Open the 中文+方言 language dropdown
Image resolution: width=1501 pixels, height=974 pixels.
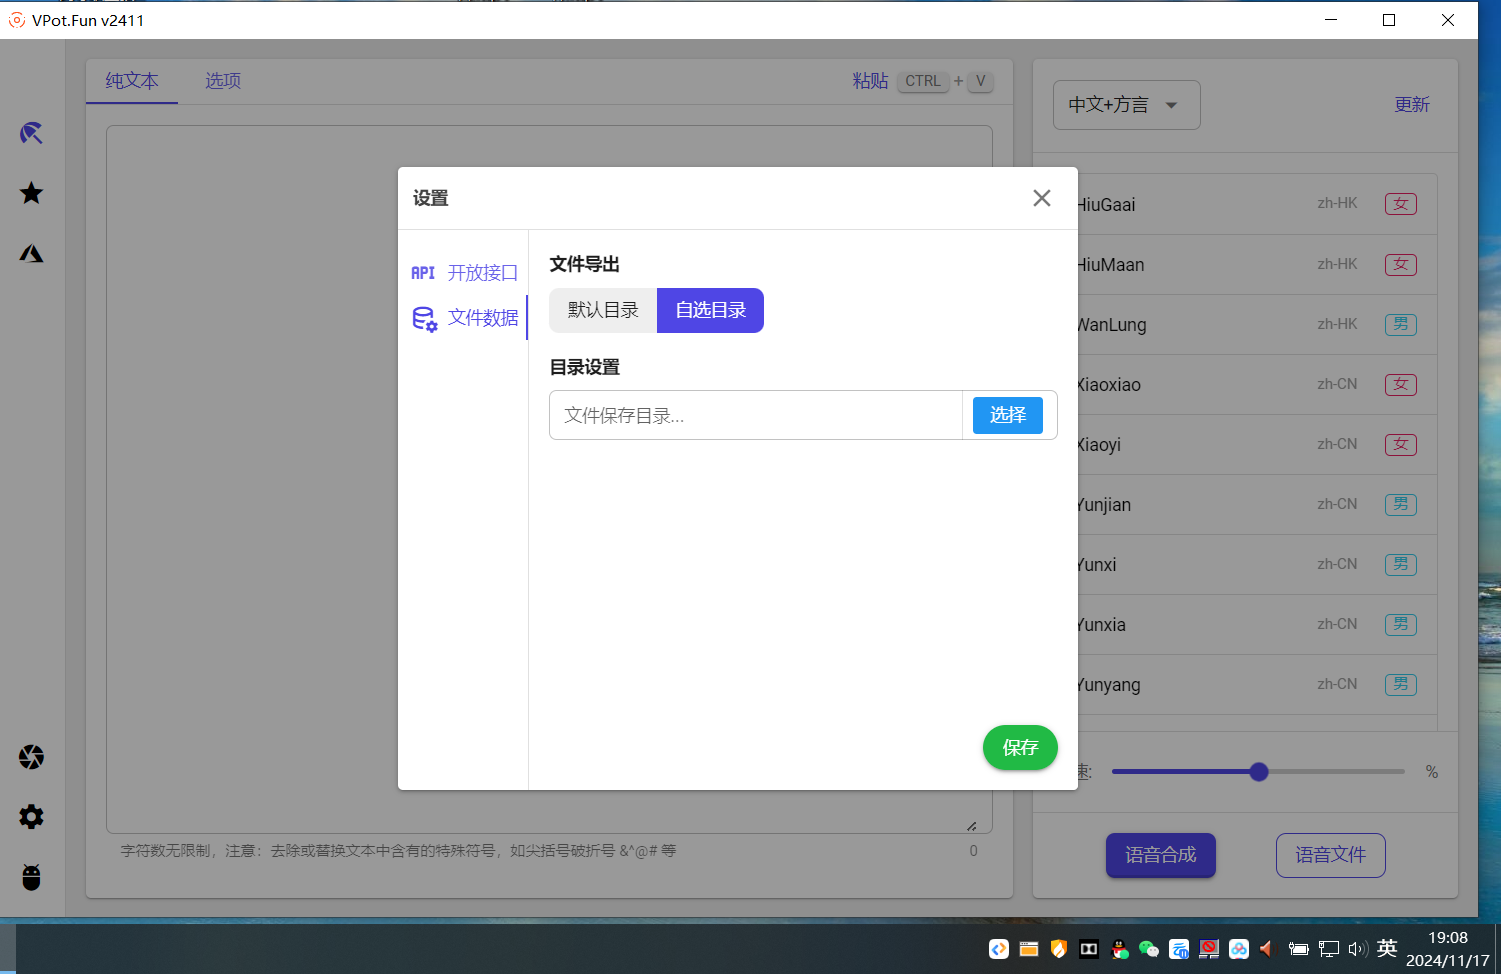coord(1126,104)
